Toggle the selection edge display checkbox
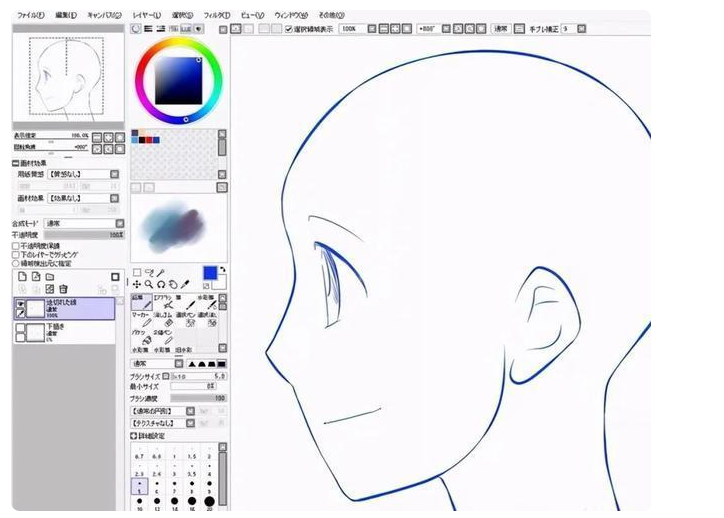 pyautogui.click(x=289, y=29)
